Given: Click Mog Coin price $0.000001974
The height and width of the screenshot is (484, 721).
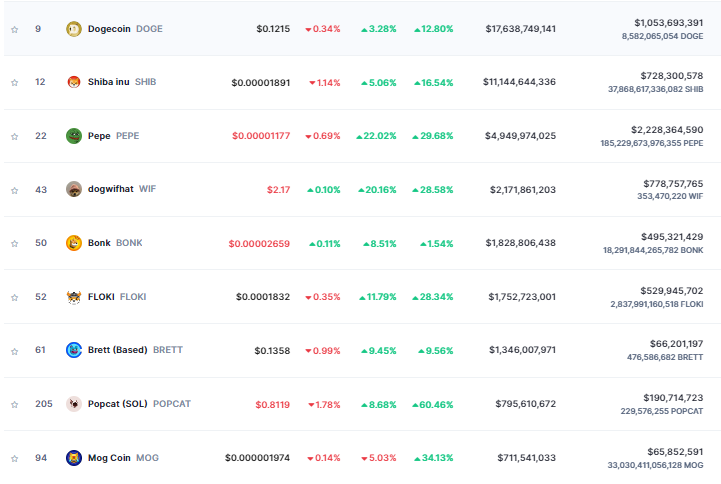Looking at the screenshot, I should [x=258, y=458].
